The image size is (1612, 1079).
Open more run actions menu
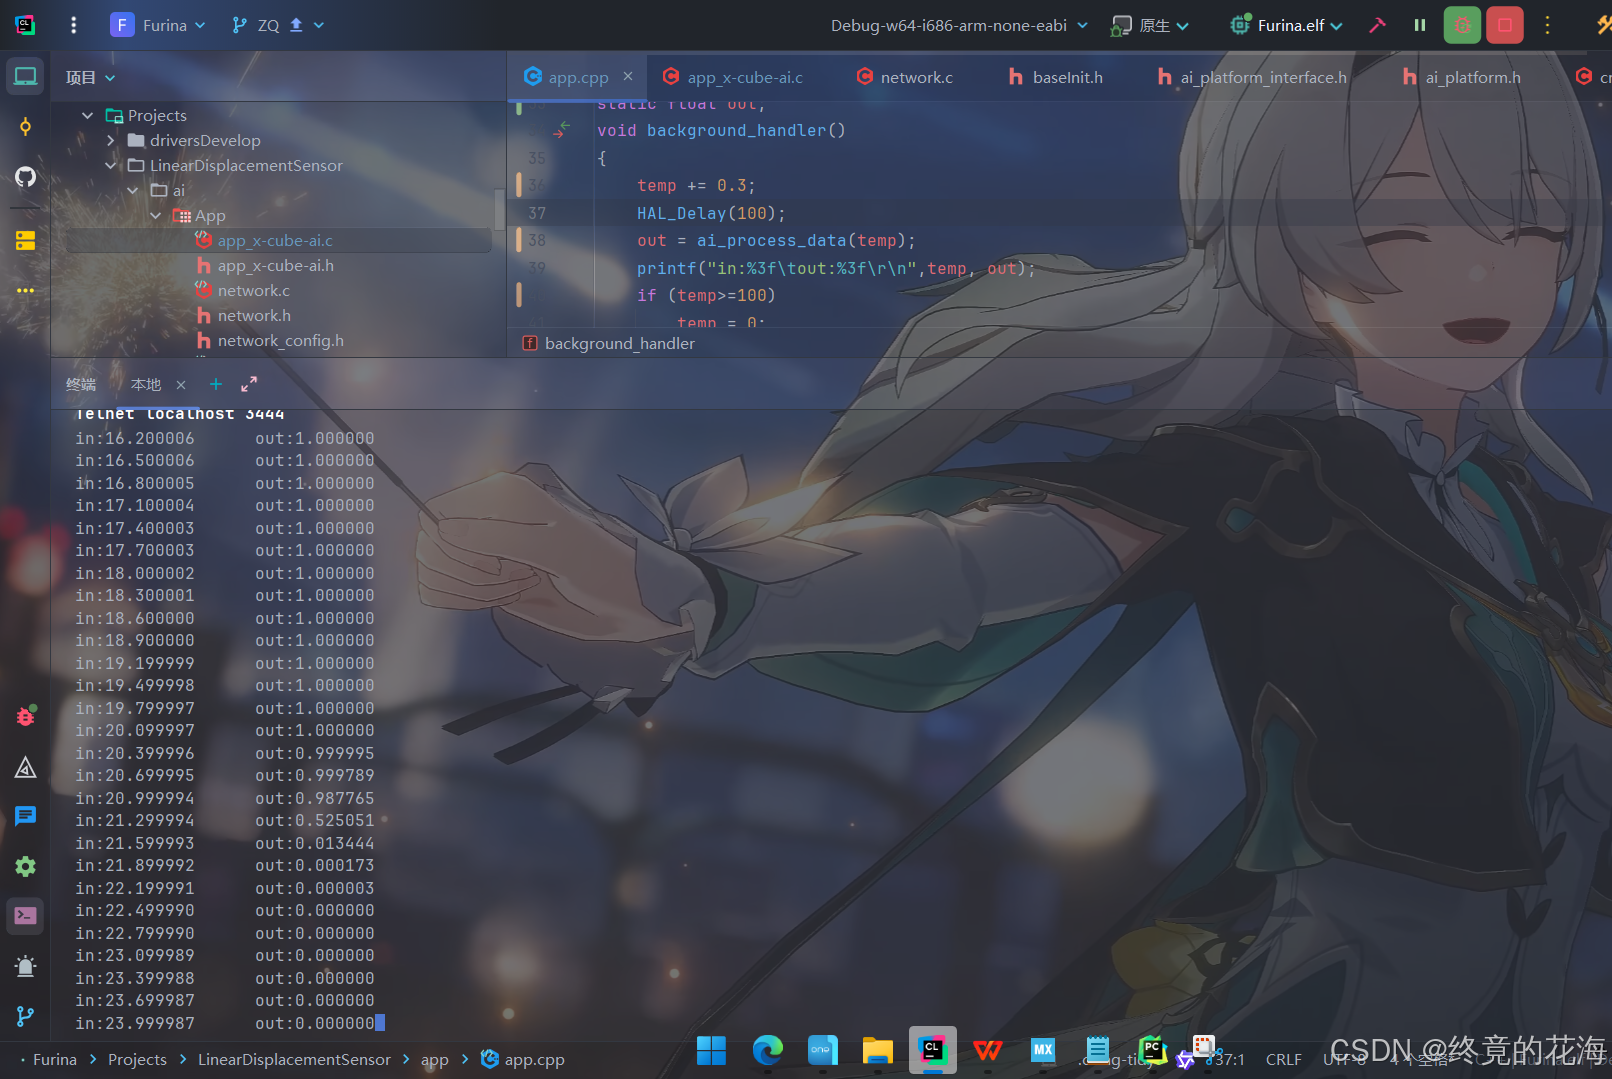point(1547,25)
